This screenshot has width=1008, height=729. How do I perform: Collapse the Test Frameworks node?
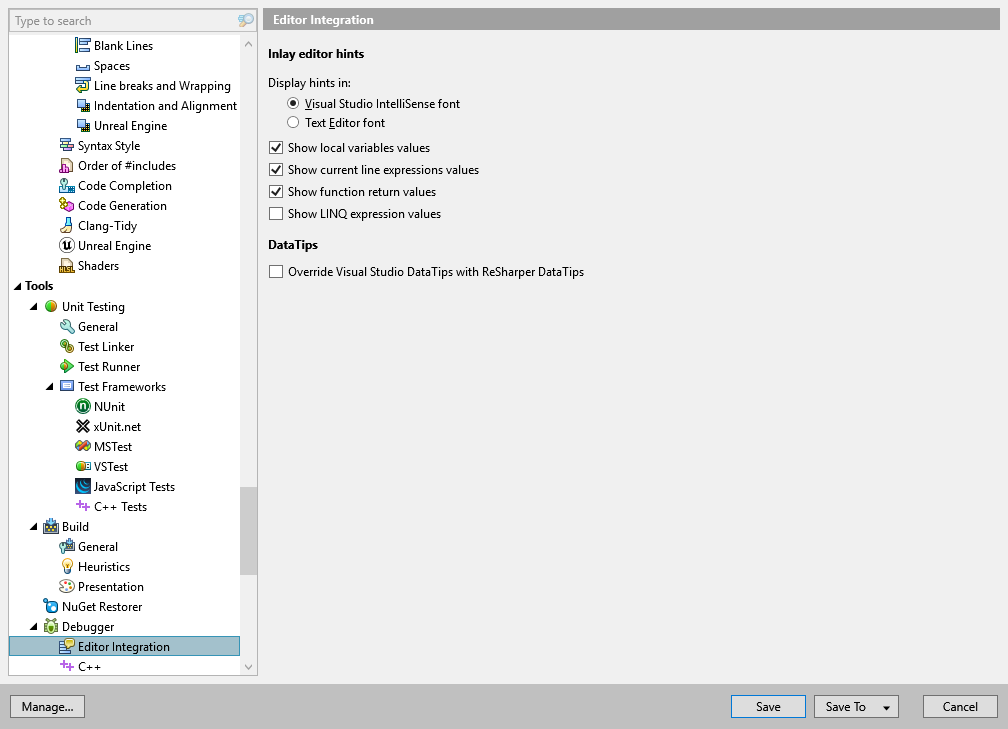[x=50, y=386]
